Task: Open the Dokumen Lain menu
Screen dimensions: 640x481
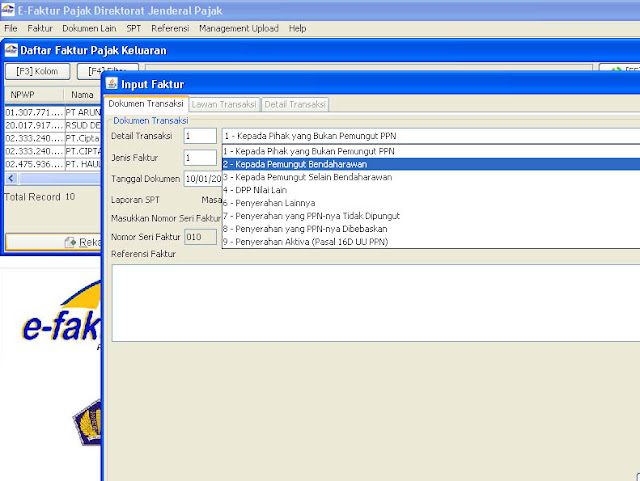Action: pos(89,28)
